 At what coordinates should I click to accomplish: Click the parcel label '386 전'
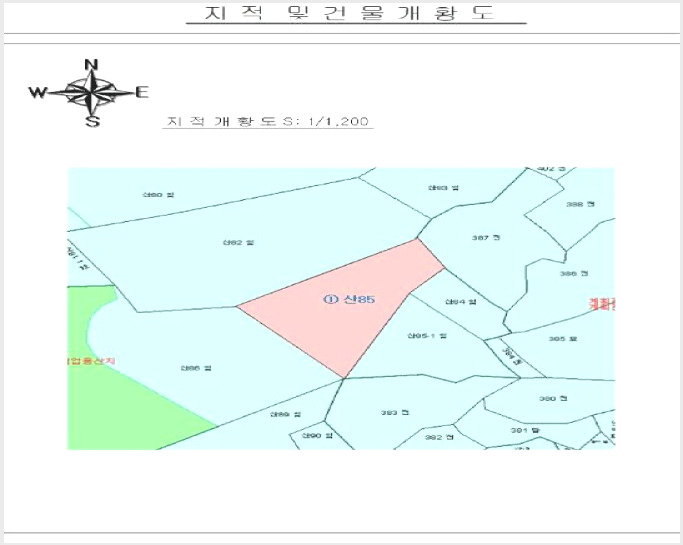(574, 274)
